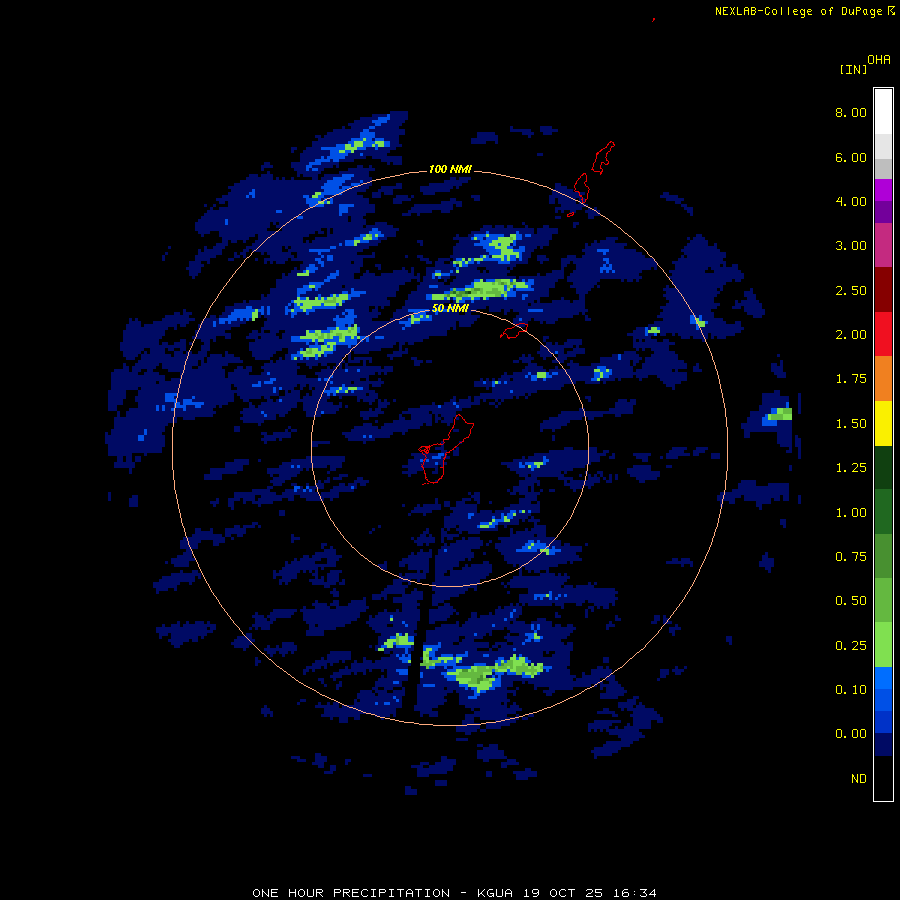900x900 pixels.
Task: Click the 50 NMI range ring label
Action: tap(450, 309)
